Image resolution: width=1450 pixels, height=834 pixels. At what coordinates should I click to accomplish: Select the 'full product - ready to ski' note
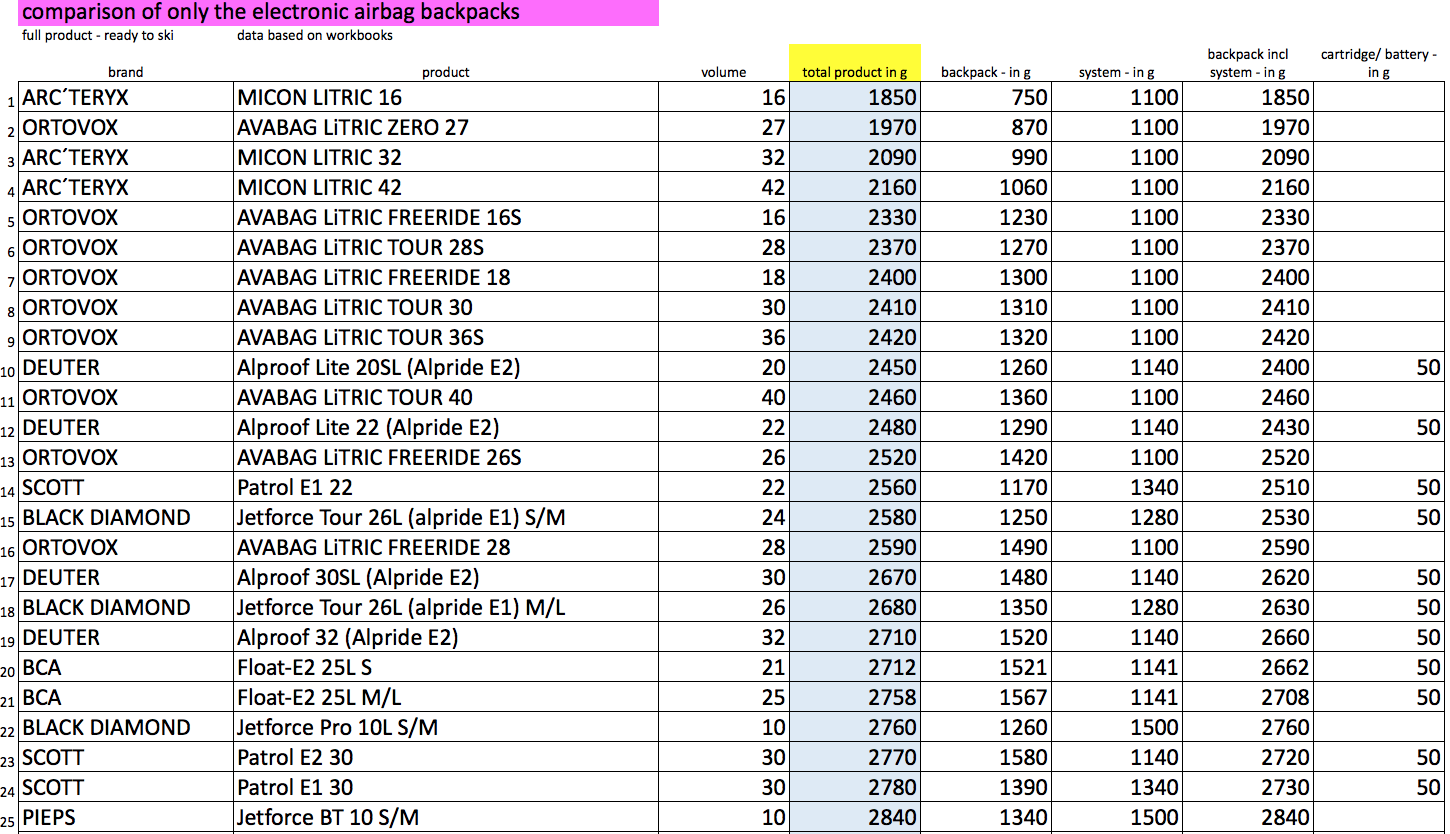[x=98, y=36]
